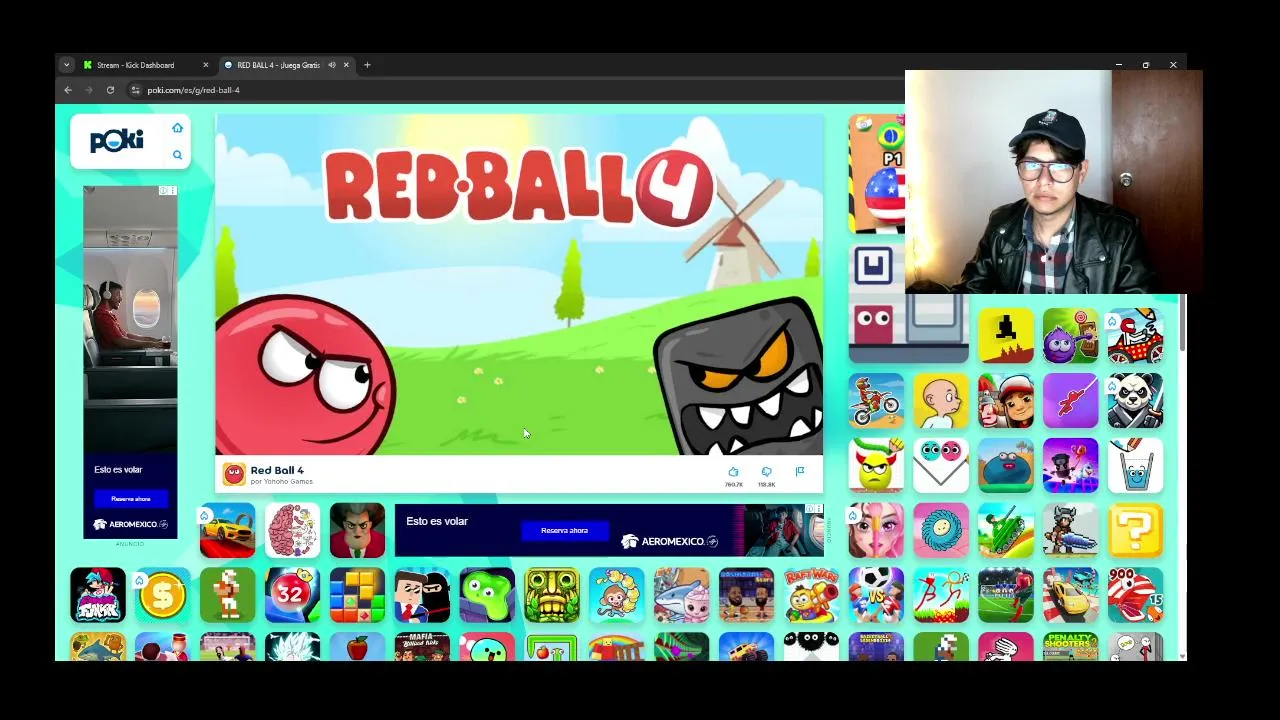The width and height of the screenshot is (1280, 720).
Task: Open the panda ninja game tile
Action: pos(1135,400)
